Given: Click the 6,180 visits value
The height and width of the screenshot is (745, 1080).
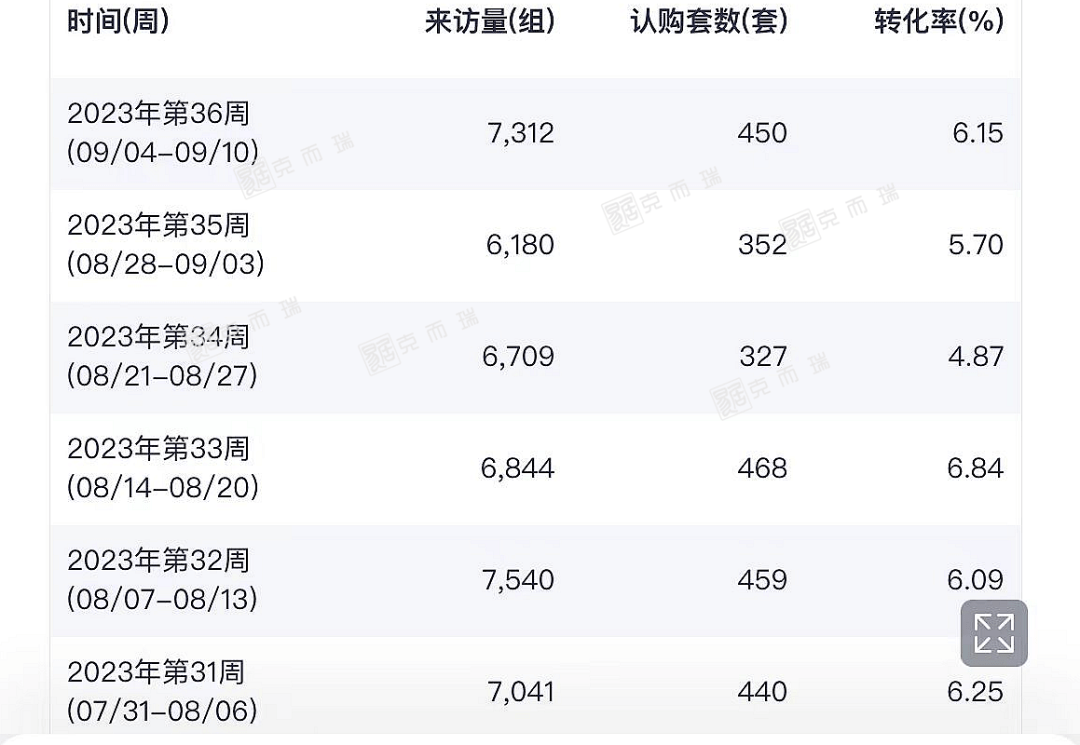Looking at the screenshot, I should pos(520,245).
